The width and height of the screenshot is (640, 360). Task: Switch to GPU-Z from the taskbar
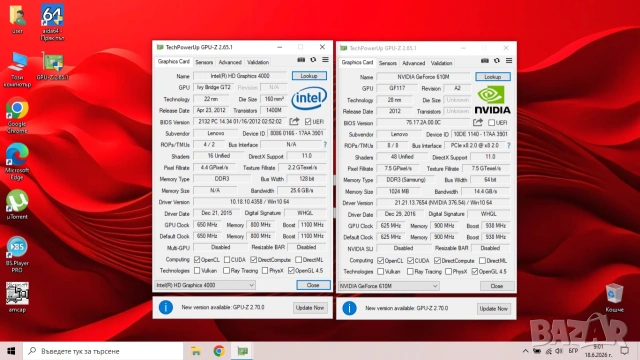[x=243, y=351]
